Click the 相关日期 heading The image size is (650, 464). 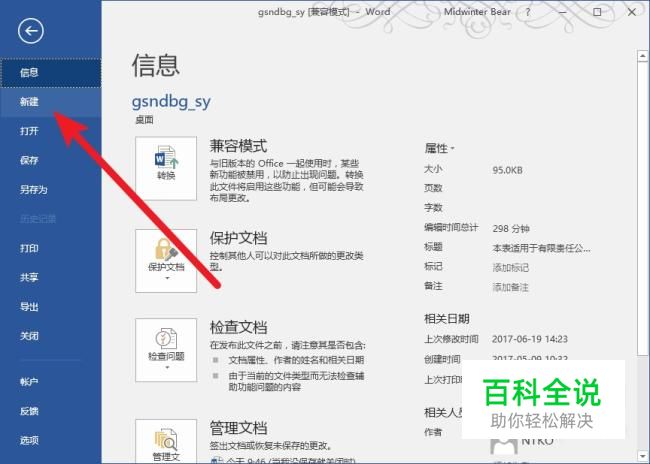[x=446, y=319]
